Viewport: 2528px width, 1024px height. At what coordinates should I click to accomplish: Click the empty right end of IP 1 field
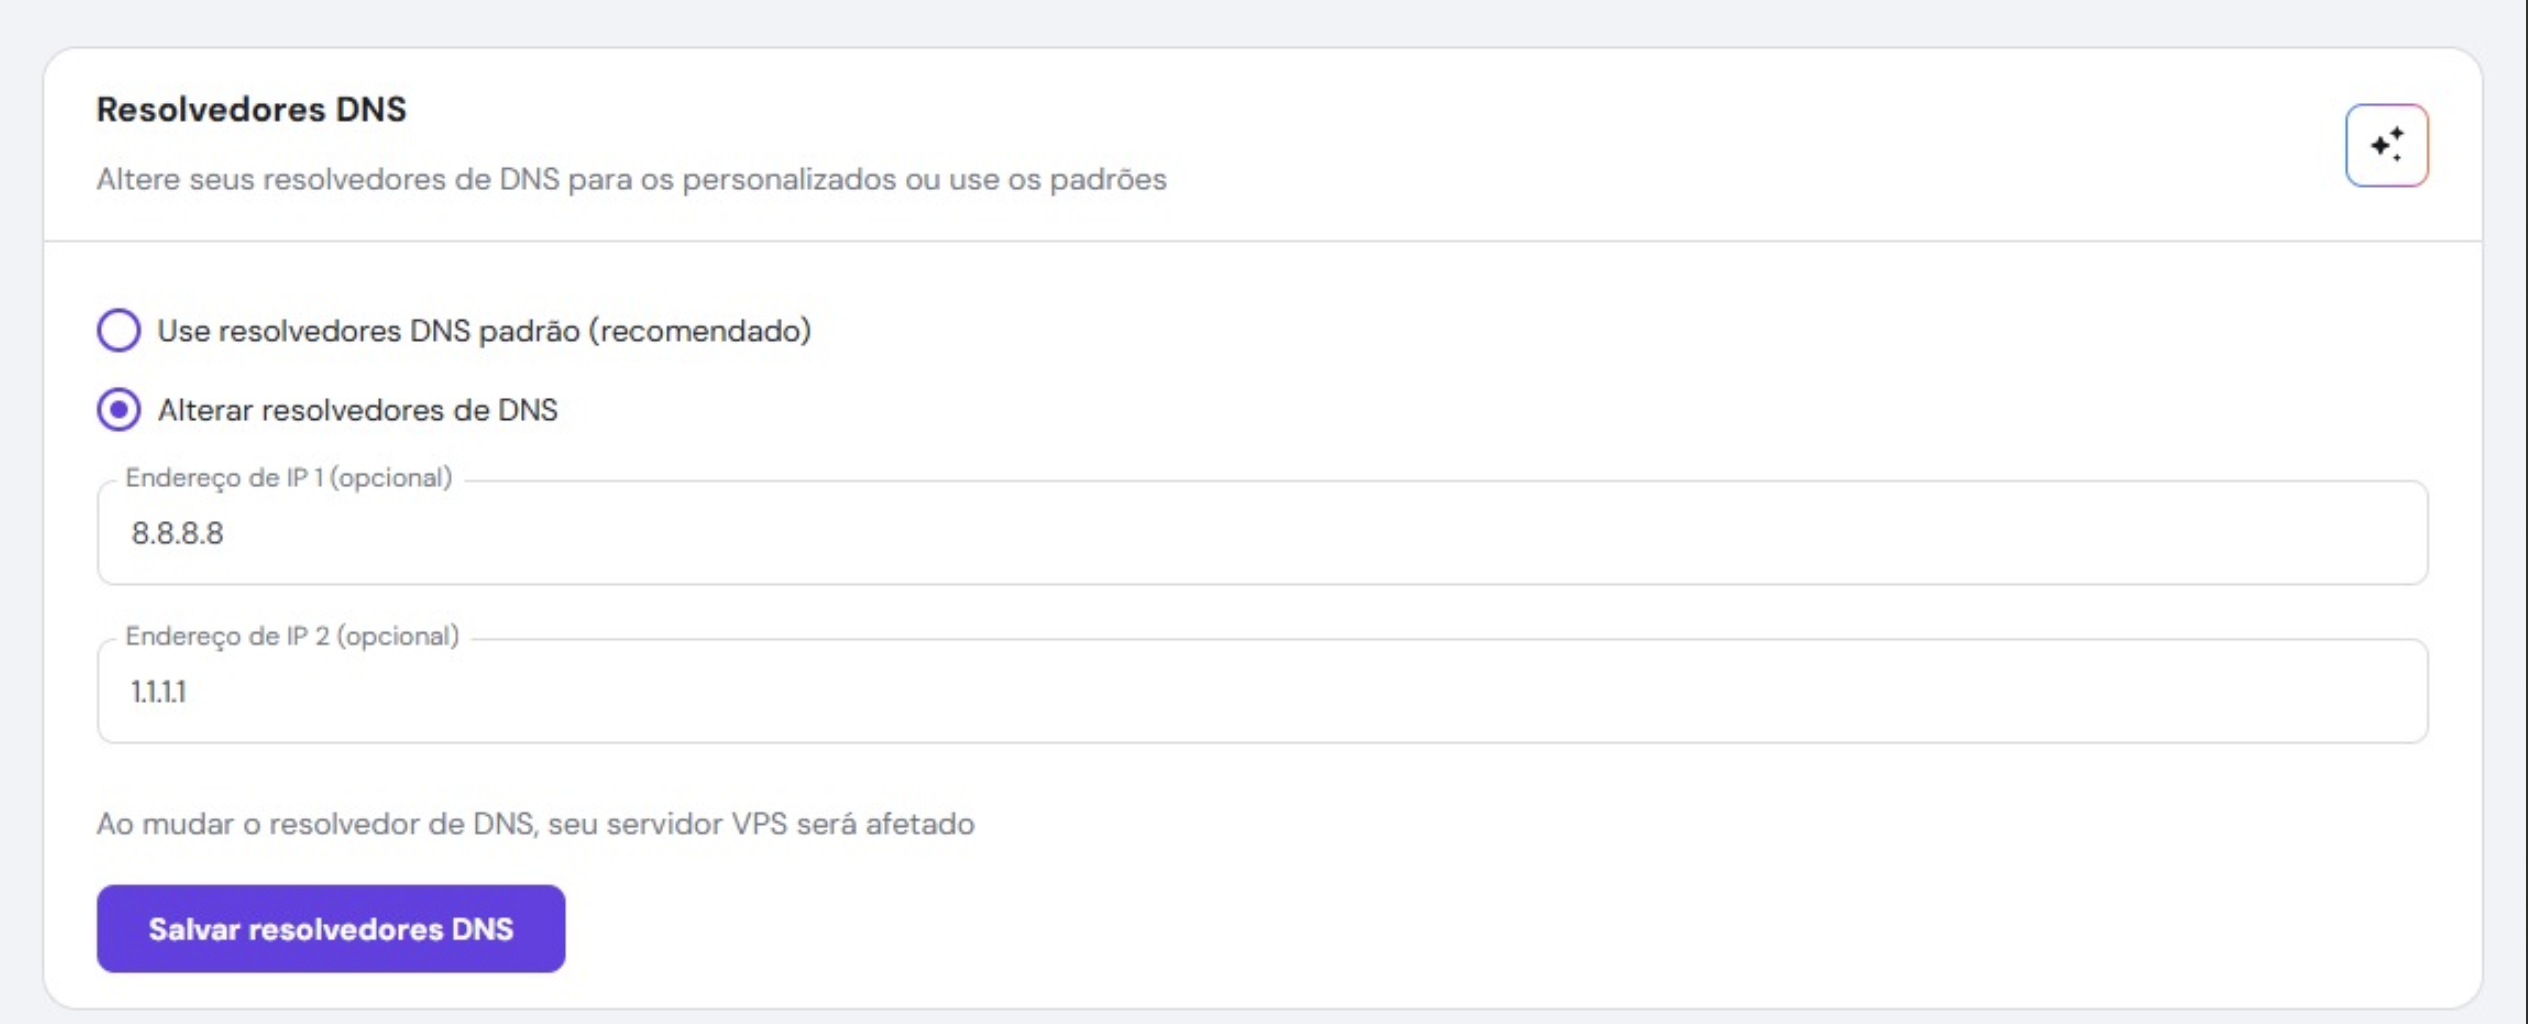pos(2300,533)
